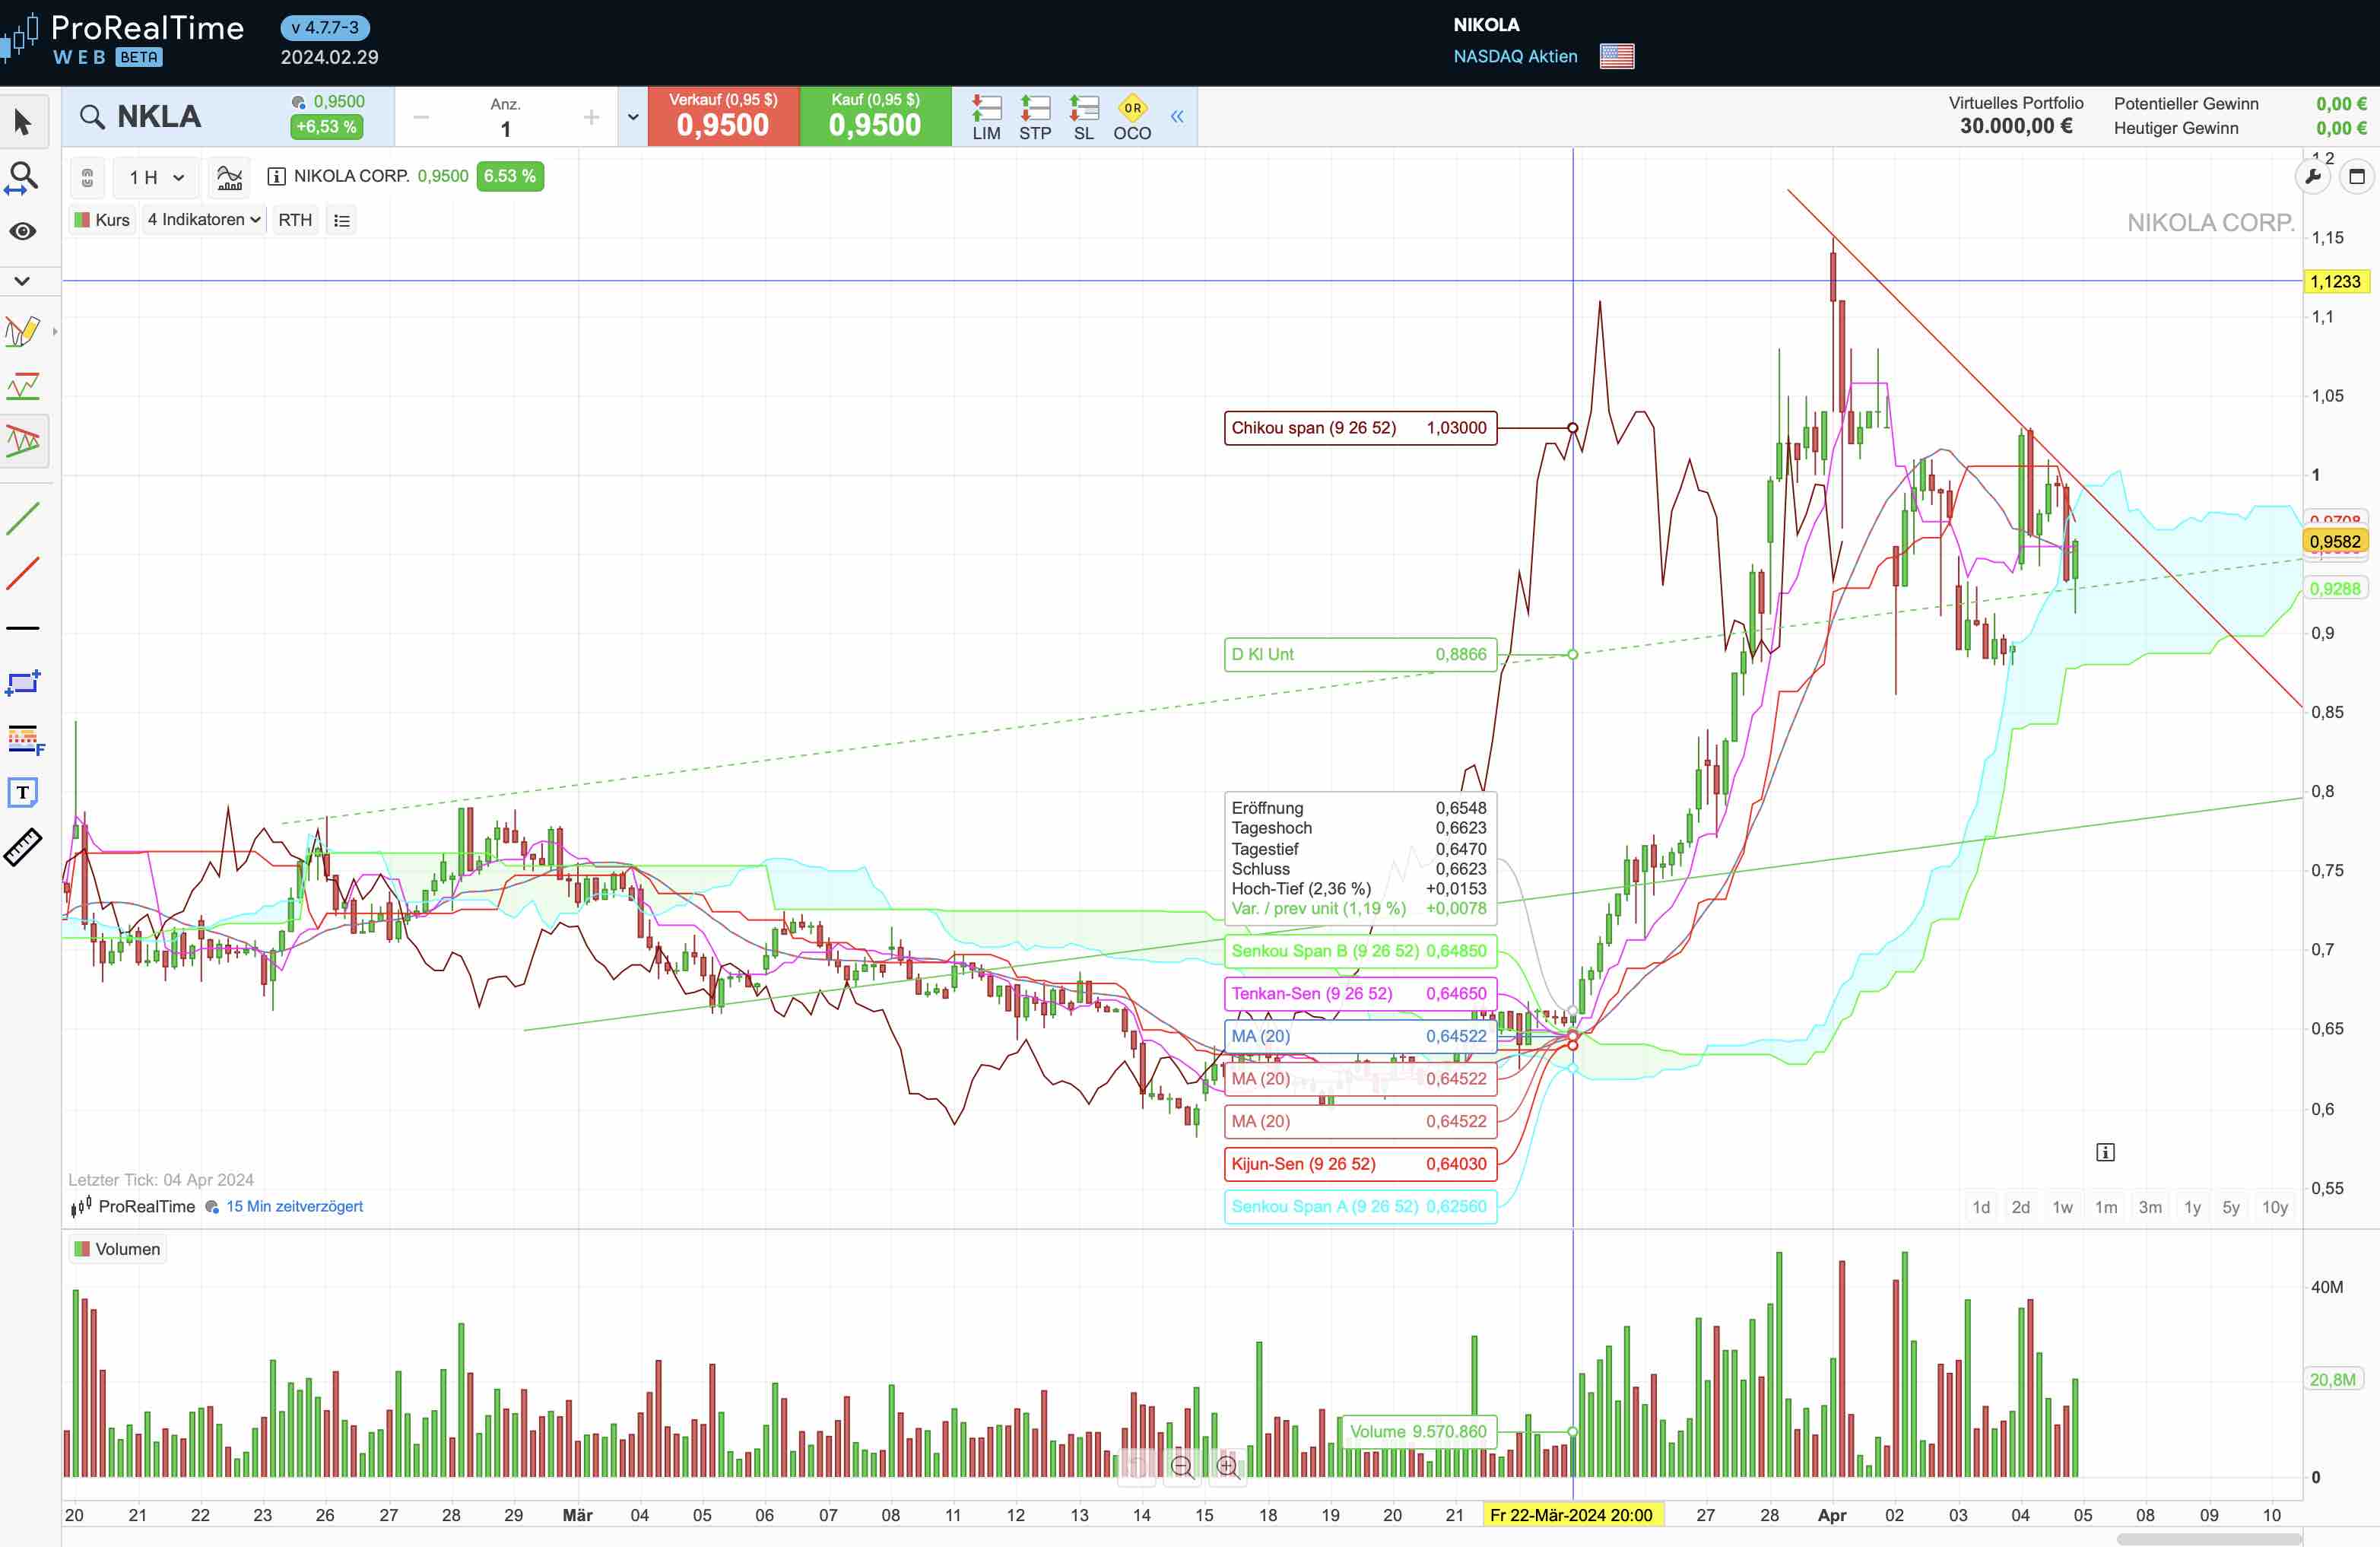2380x1547 pixels.
Task: Open chart settings wrench icon
Action: pos(2312,177)
